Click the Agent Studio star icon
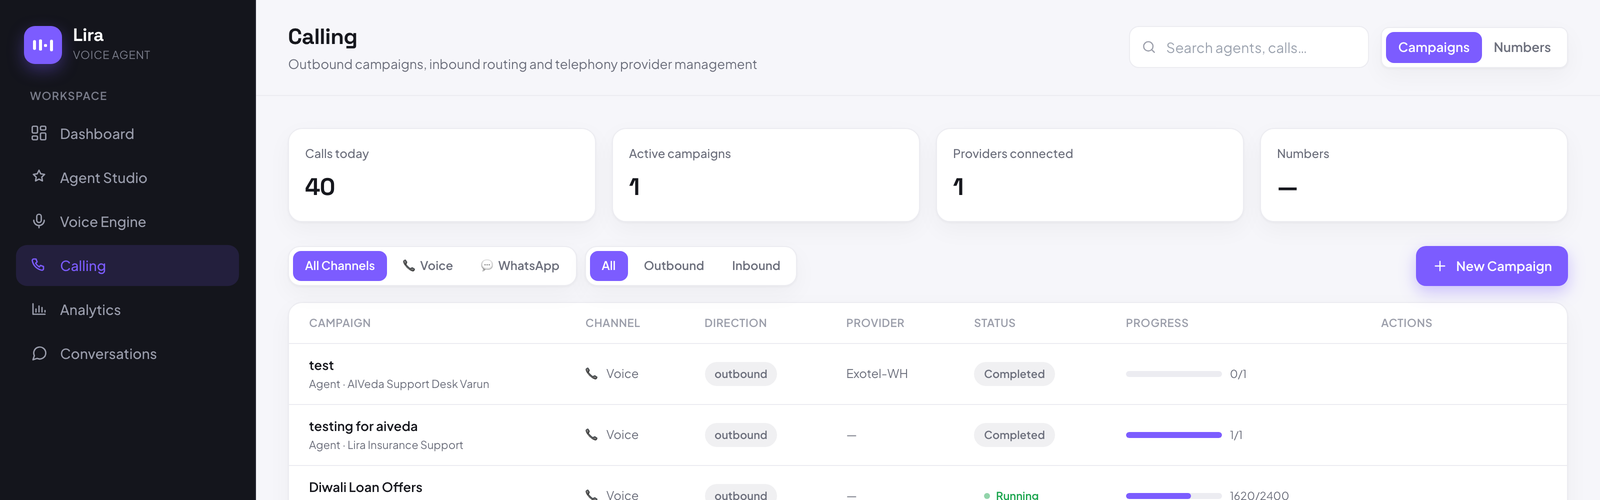Viewport: 1600px width, 500px height. coord(39,177)
